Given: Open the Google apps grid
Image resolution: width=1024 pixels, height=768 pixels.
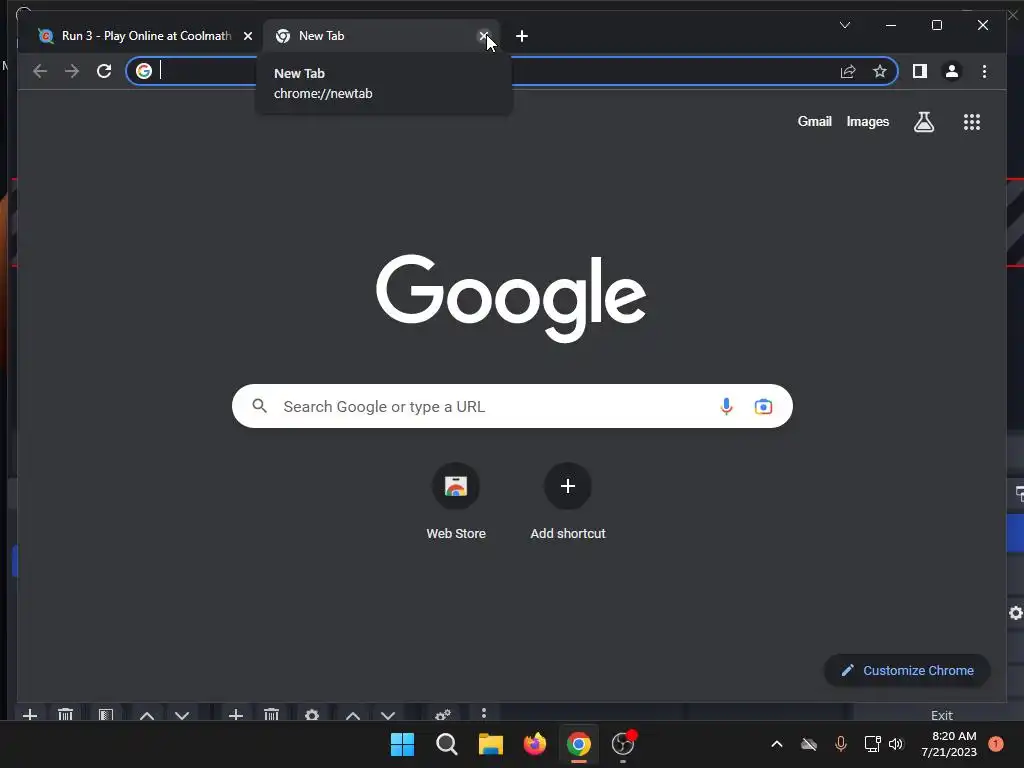Looking at the screenshot, I should [x=972, y=121].
